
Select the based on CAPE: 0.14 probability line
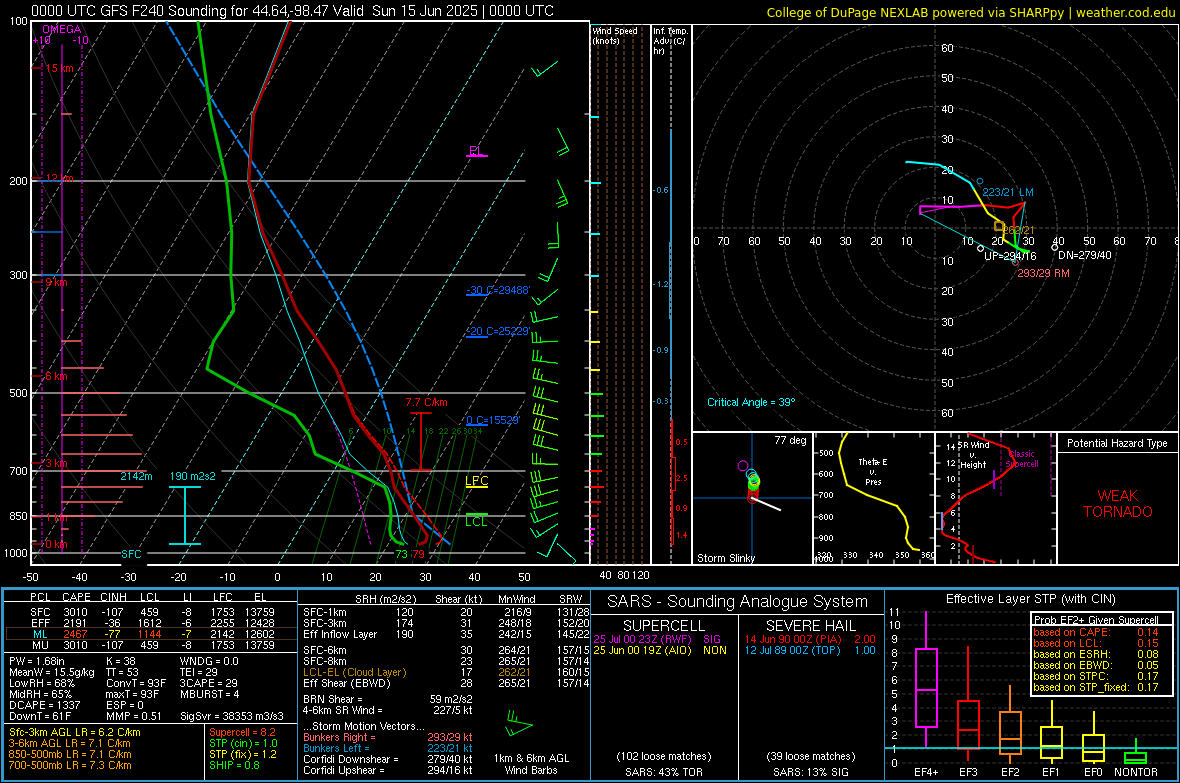(x=1096, y=632)
